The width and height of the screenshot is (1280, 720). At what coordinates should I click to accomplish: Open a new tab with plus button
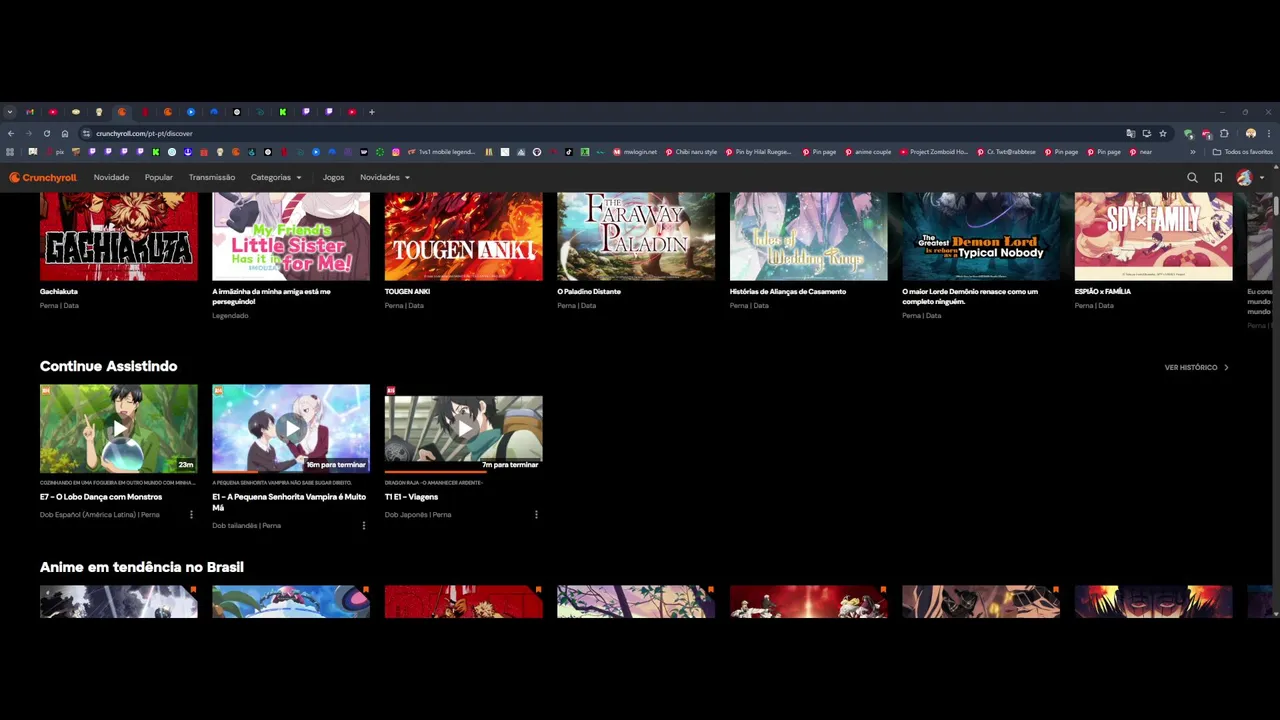coord(372,112)
